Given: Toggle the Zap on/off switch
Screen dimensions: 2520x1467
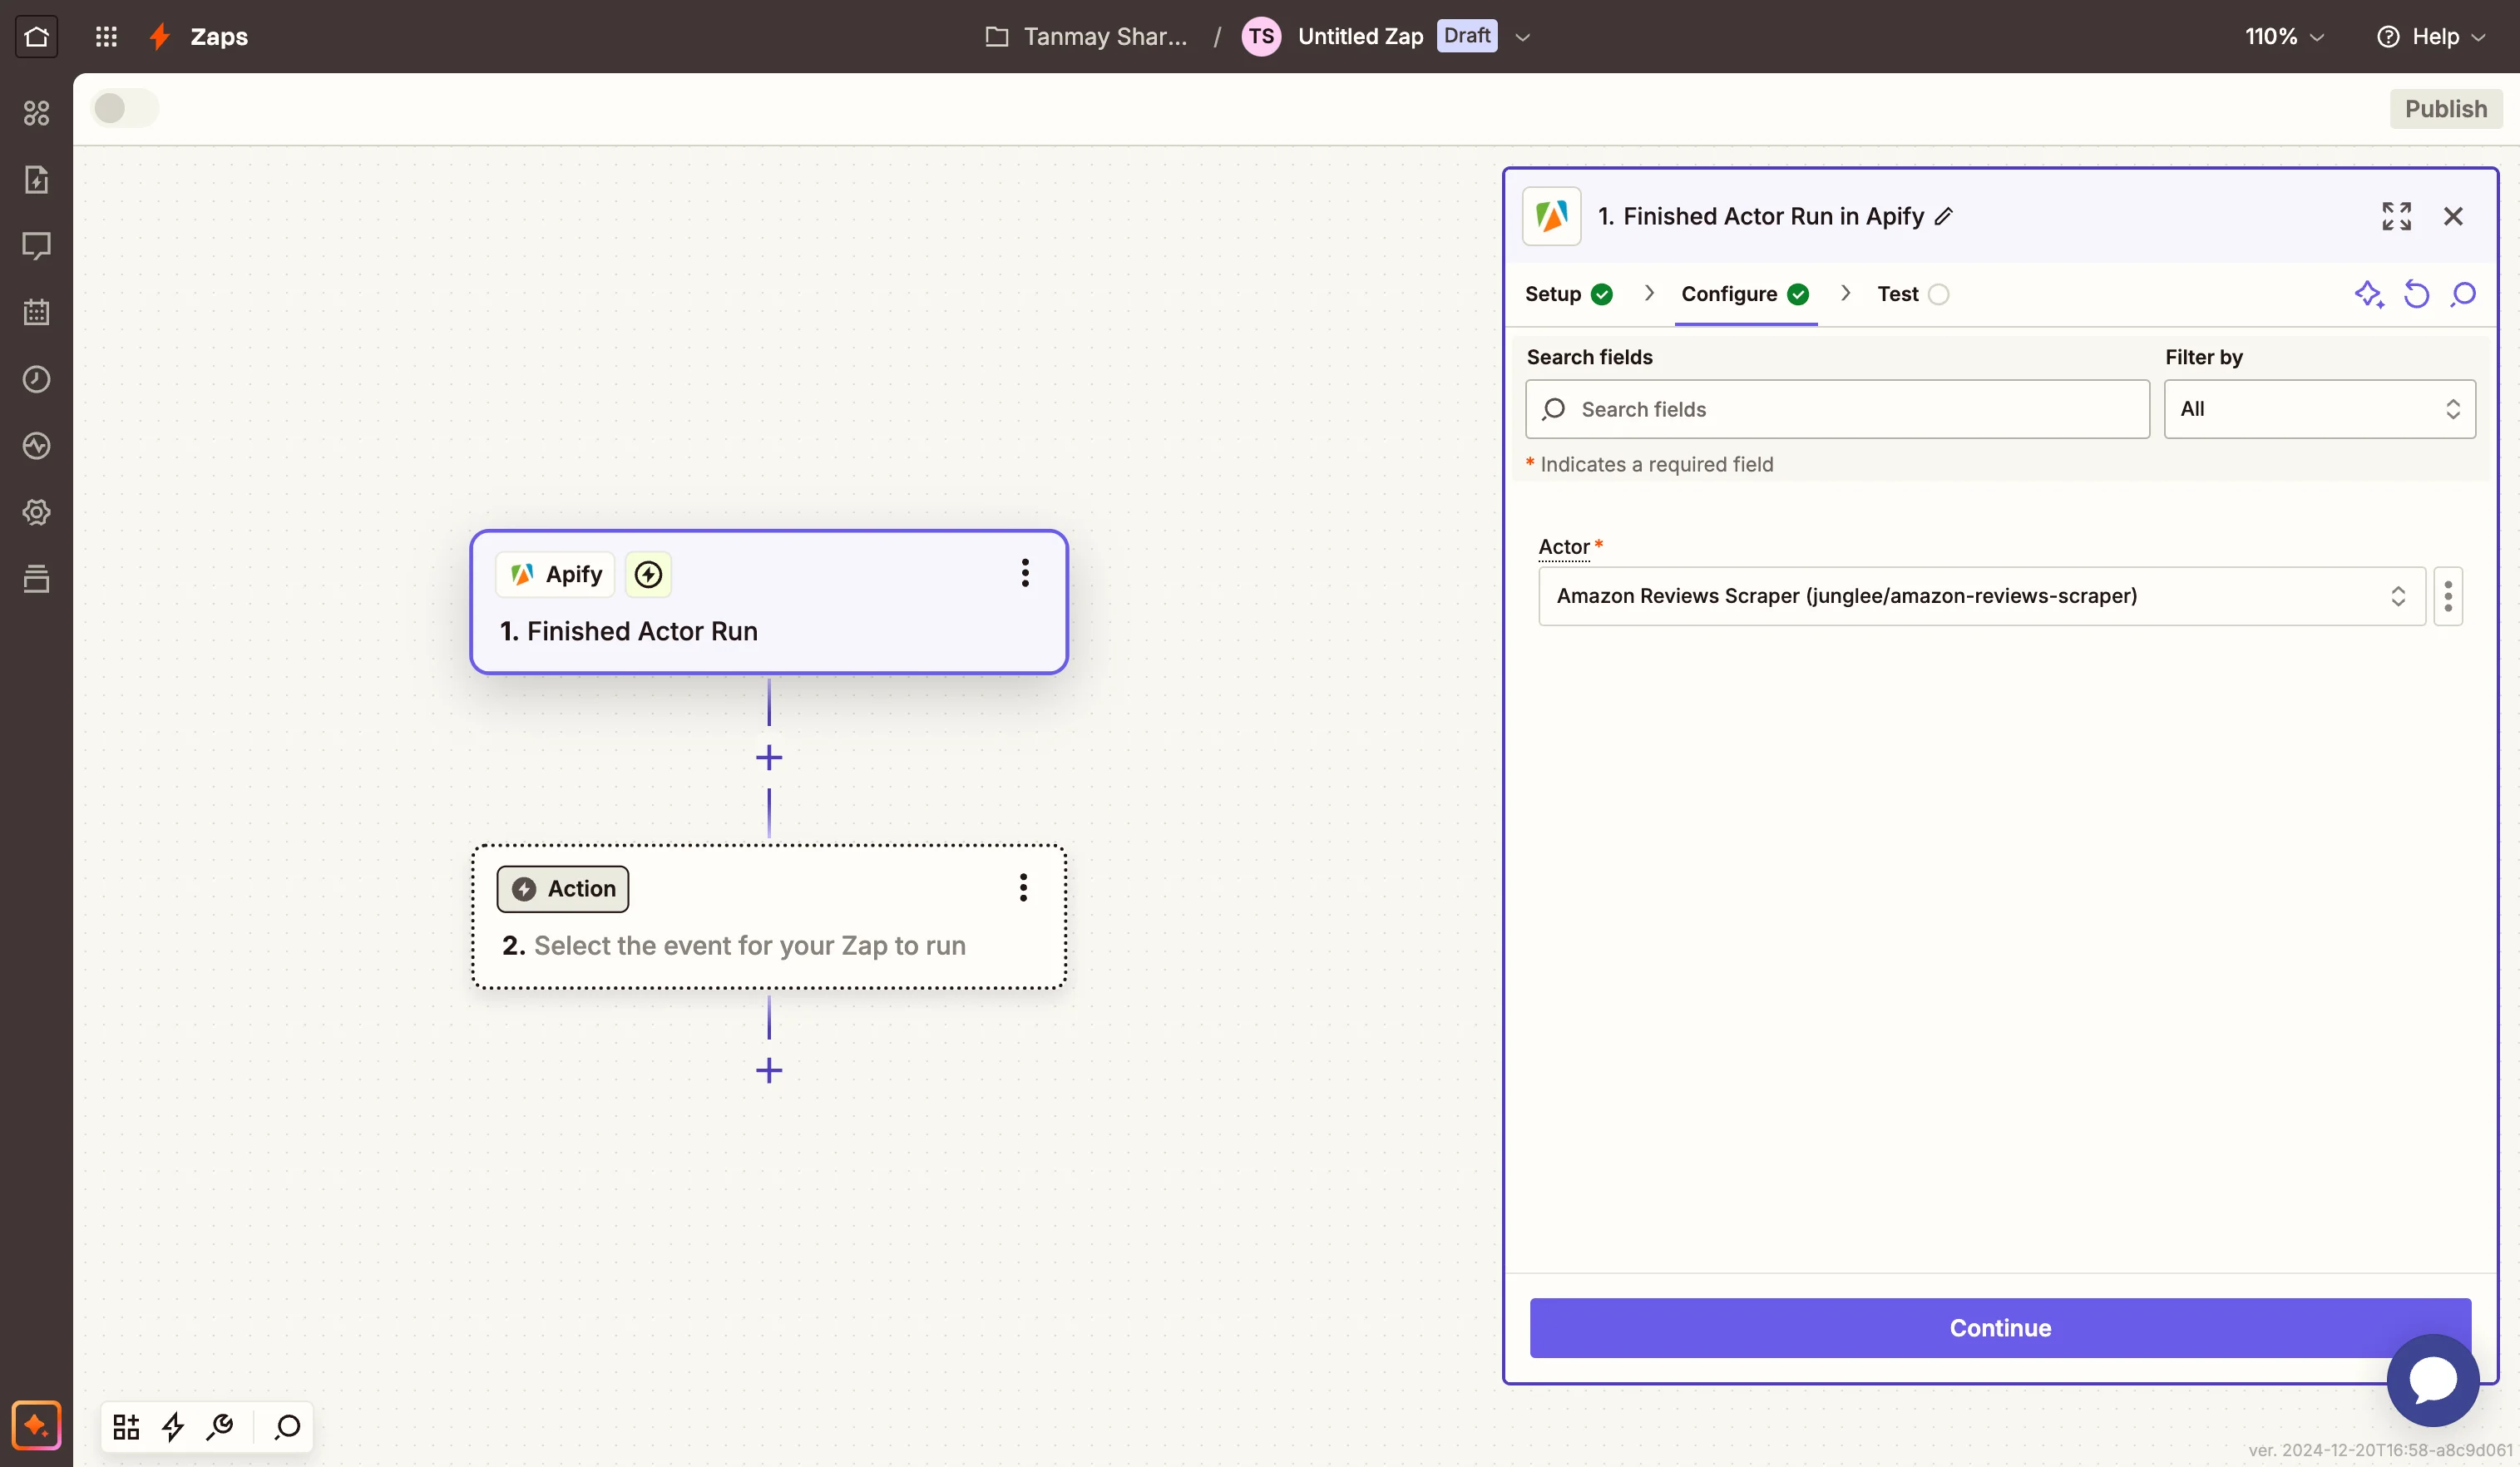Looking at the screenshot, I should 124,108.
